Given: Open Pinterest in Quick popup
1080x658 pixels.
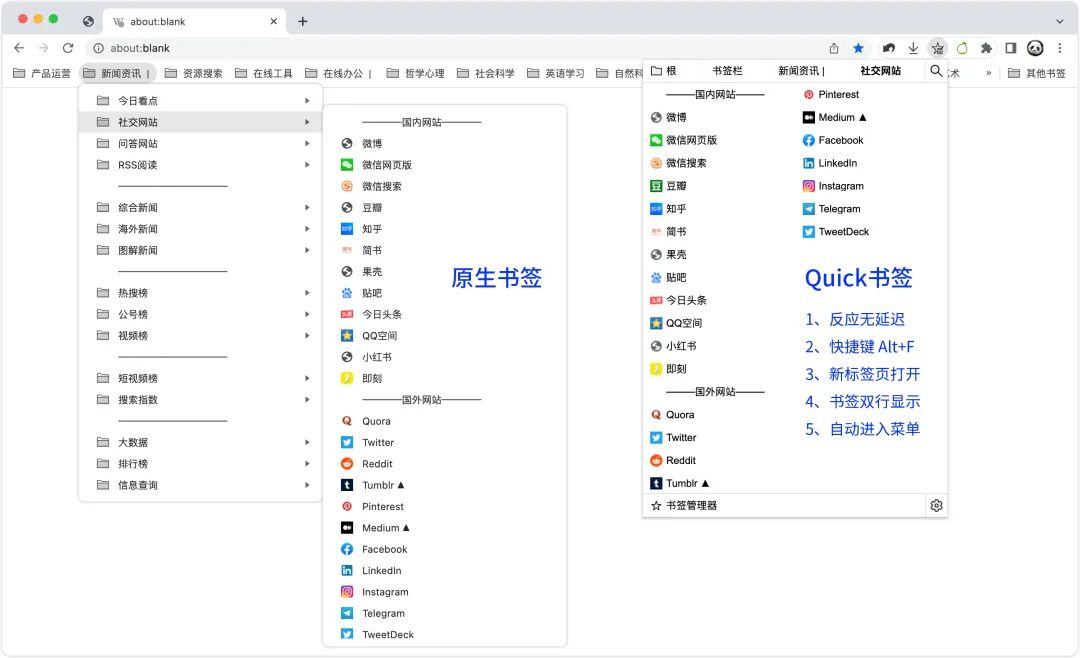Looking at the screenshot, I should pyautogui.click(x=831, y=94).
